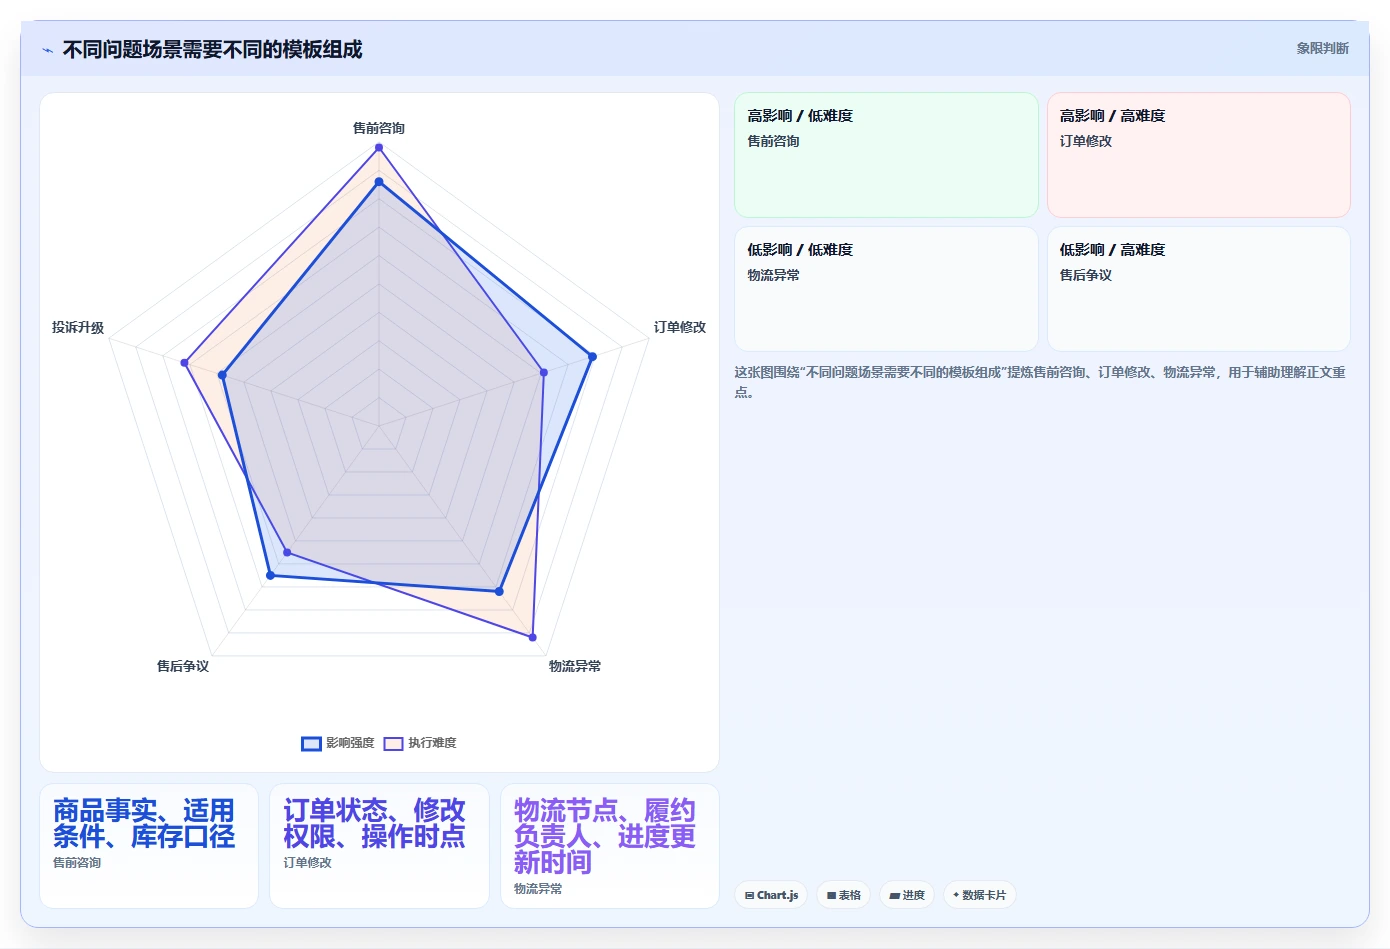The width and height of the screenshot is (1390, 949).
Task: Select the 影响强度 data point on the 投诉升级 axis
Action: pyautogui.click(x=223, y=376)
